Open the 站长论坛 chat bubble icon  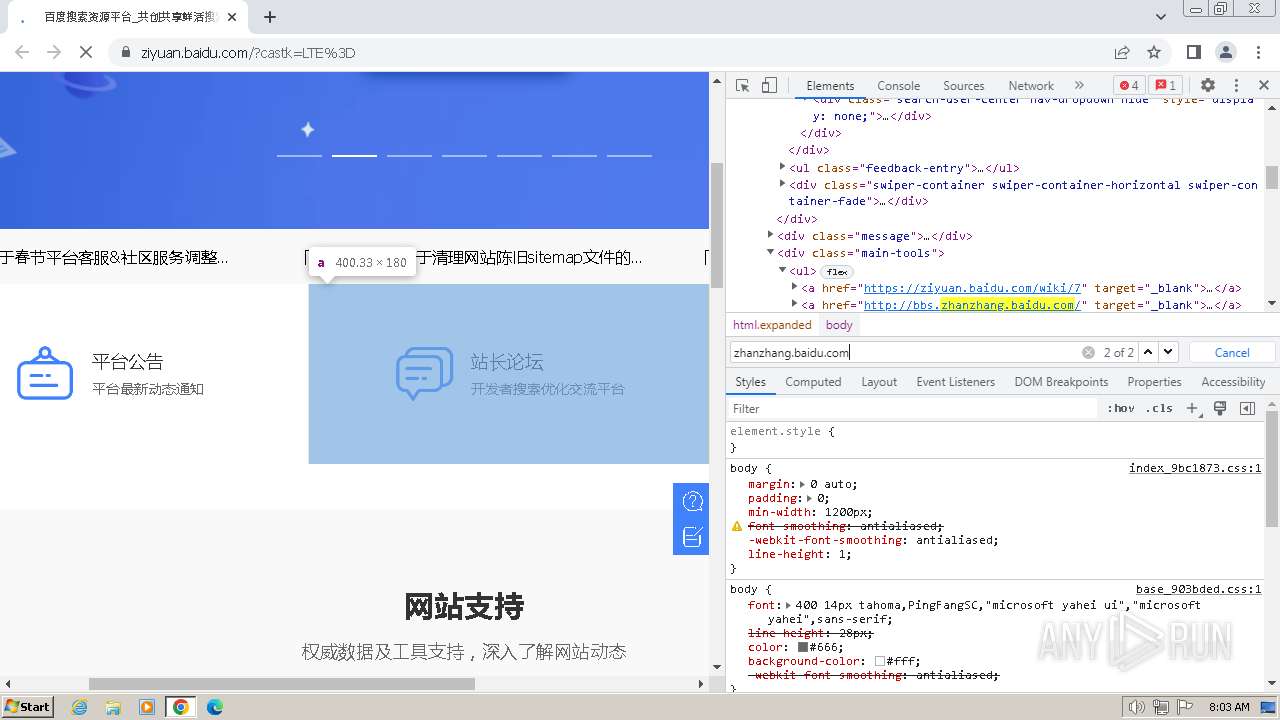tap(425, 373)
